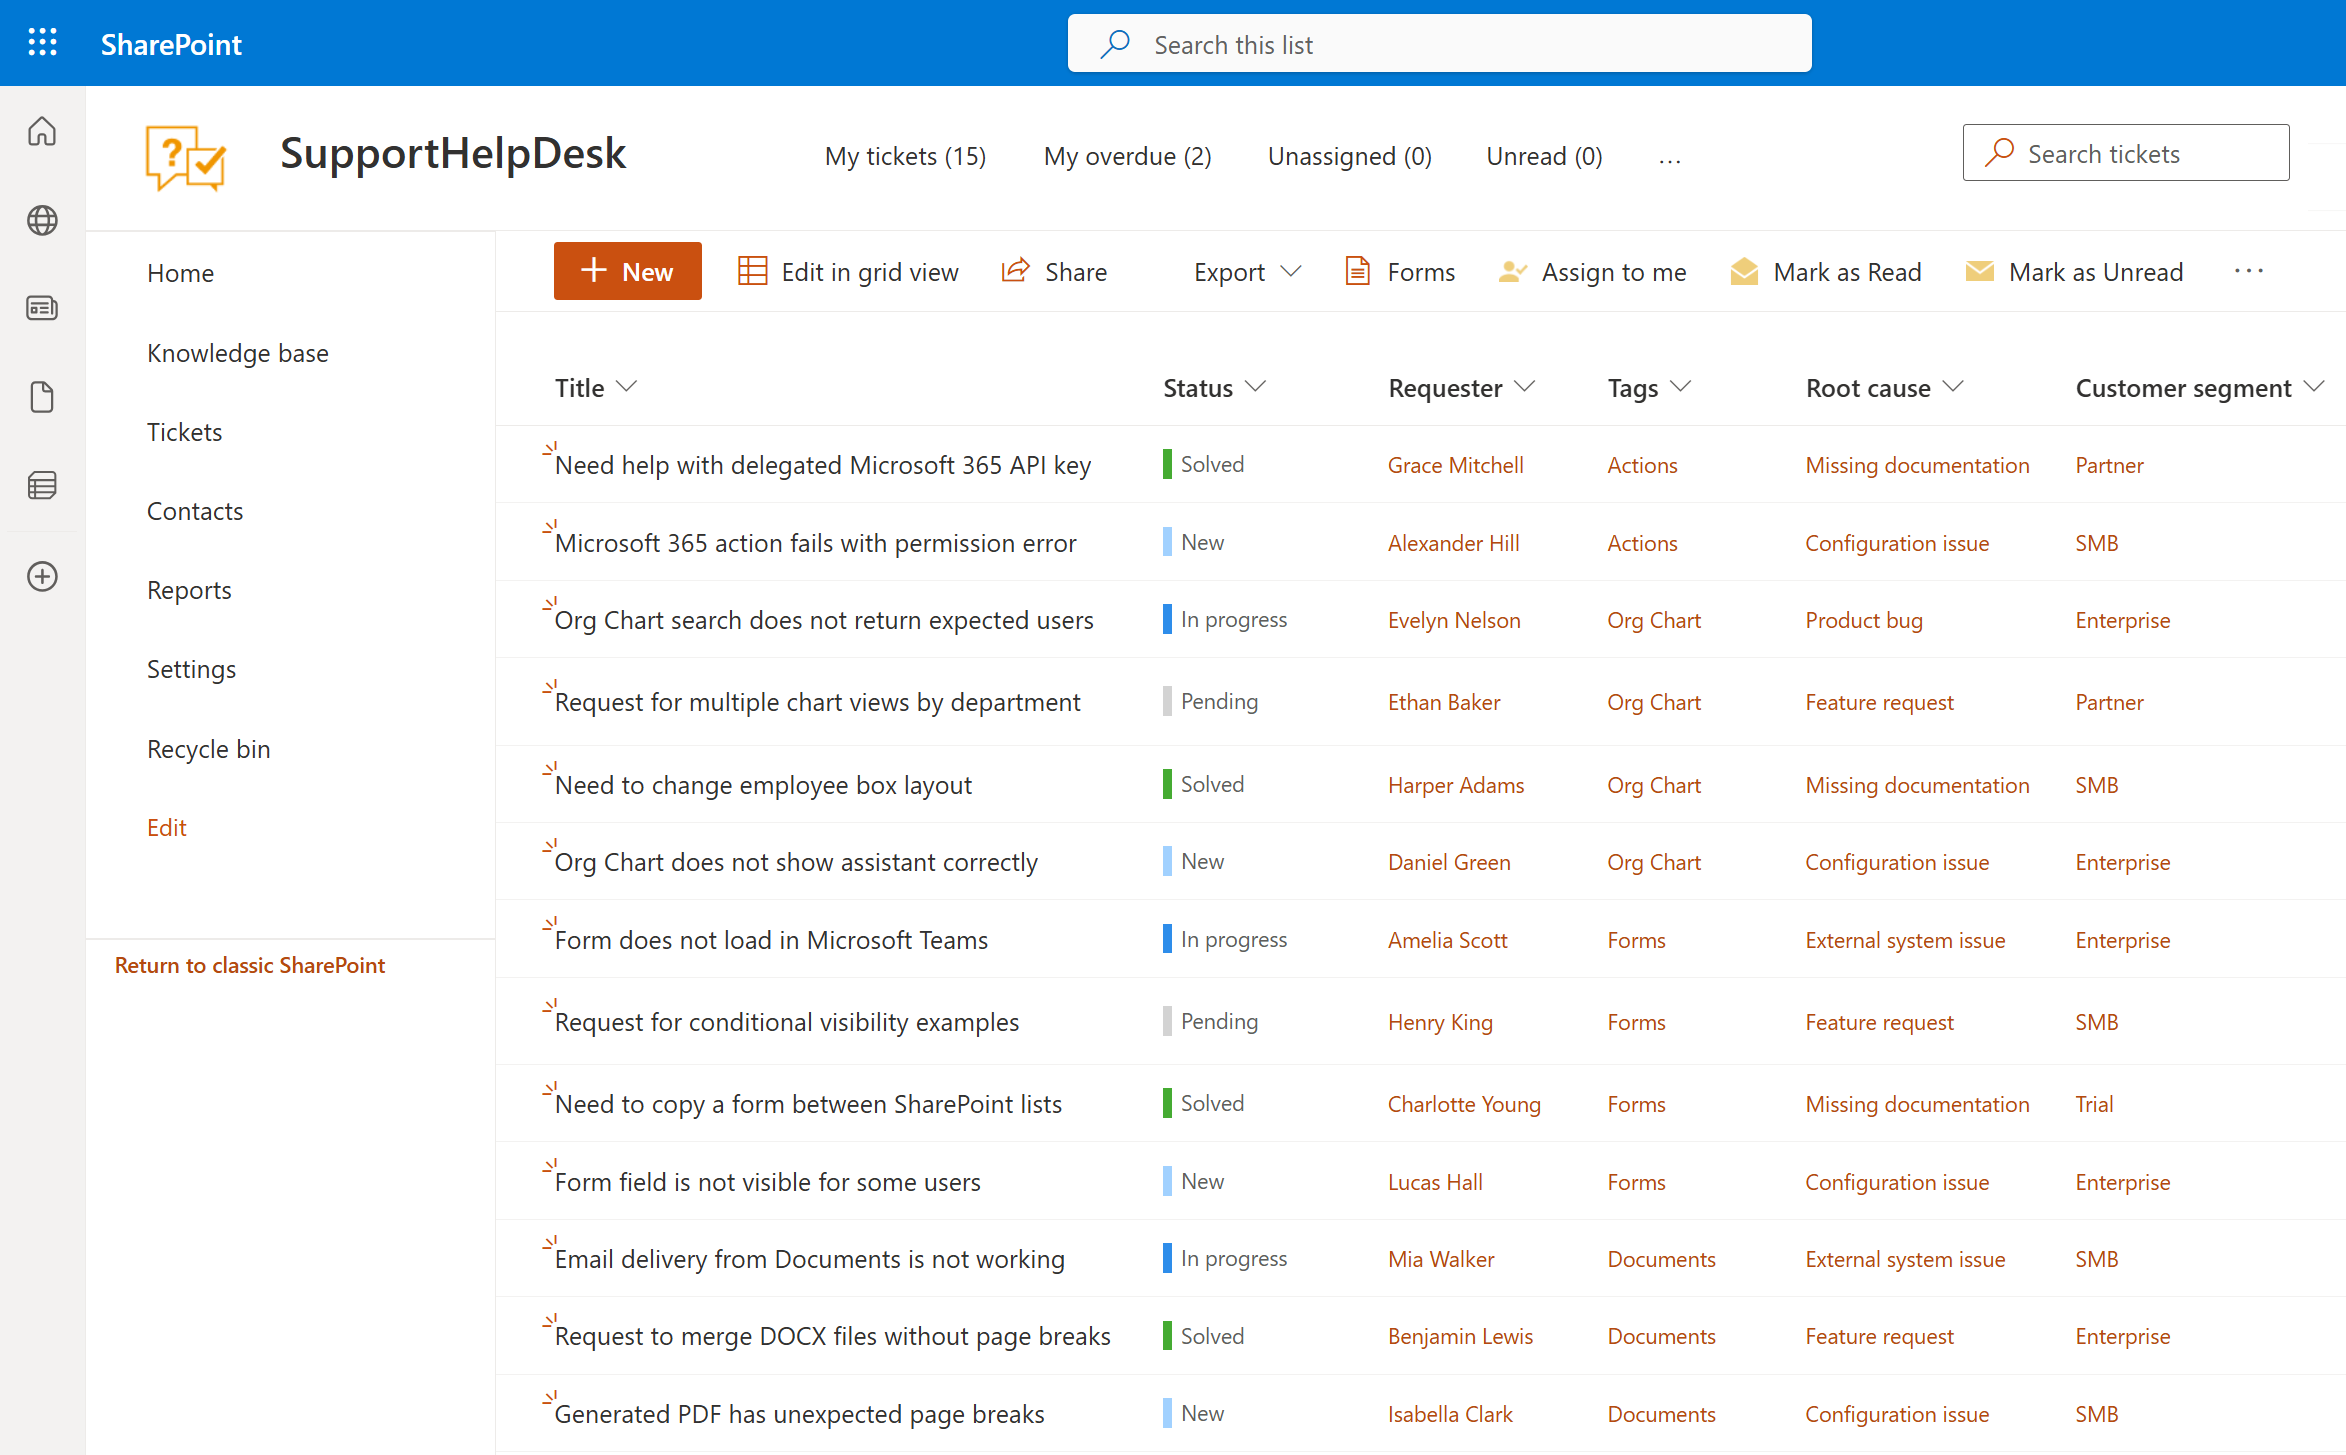Click the Forms document toolbar icon

point(1357,271)
